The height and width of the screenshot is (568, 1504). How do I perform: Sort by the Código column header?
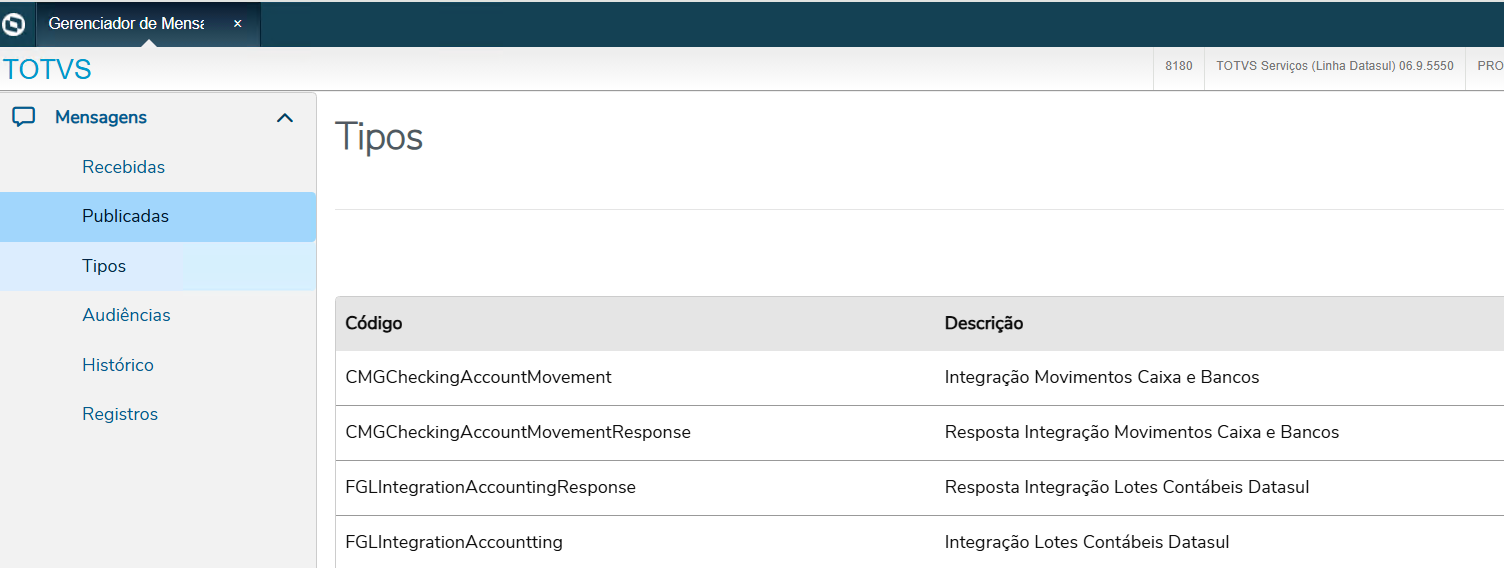point(373,323)
